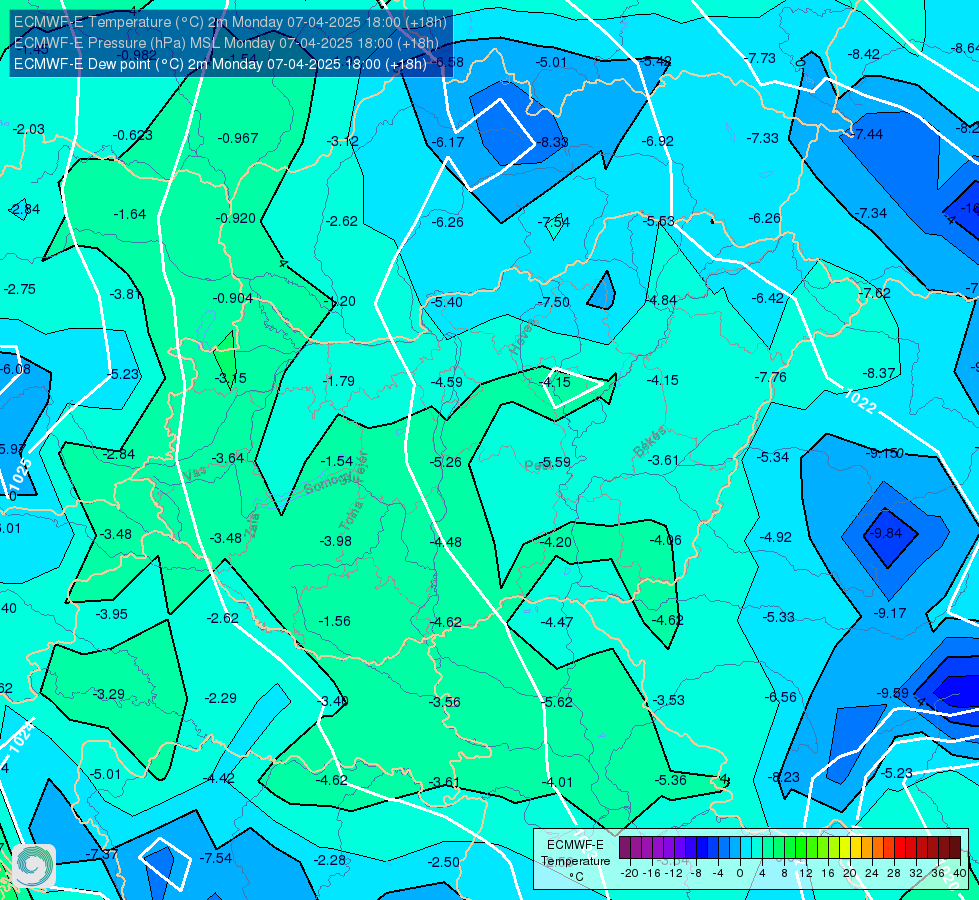This screenshot has height=900, width=979.
Task: Click the -6.92 dew point value
Action: pos(657,141)
